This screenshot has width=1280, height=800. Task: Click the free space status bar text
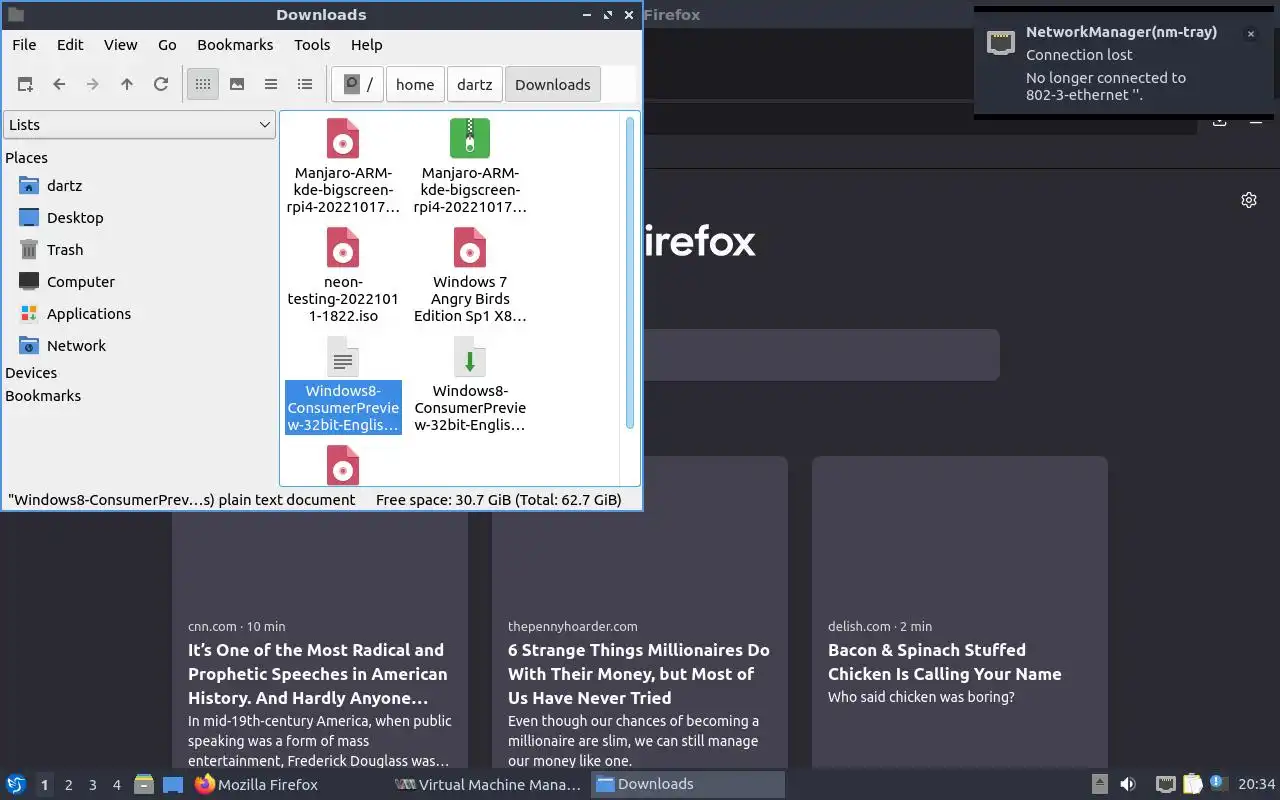click(499, 500)
